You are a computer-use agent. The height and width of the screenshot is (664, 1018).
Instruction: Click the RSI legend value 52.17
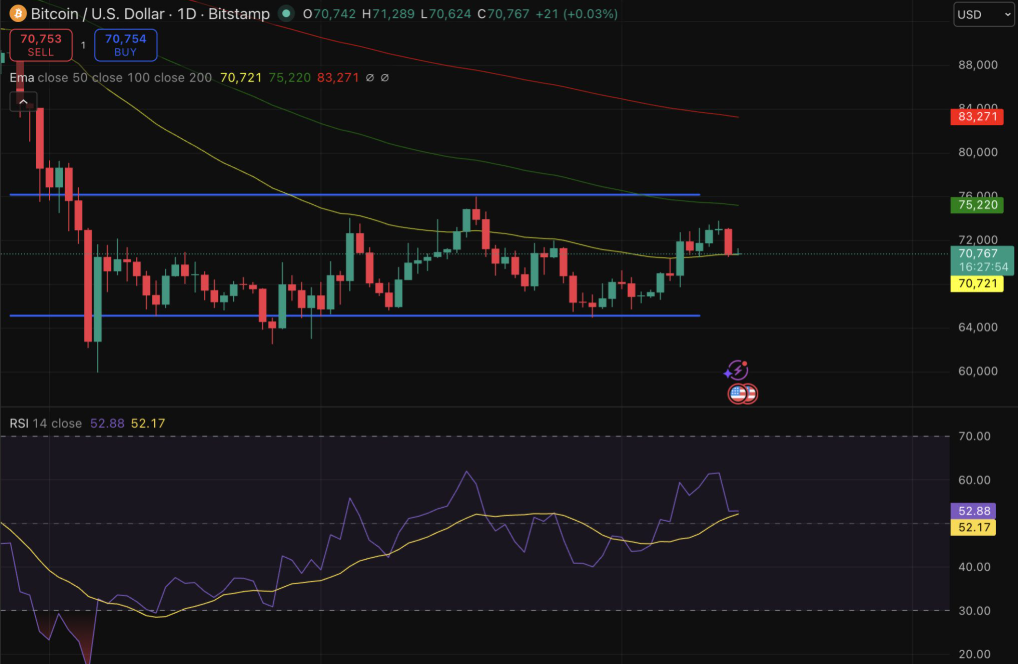[x=148, y=423]
